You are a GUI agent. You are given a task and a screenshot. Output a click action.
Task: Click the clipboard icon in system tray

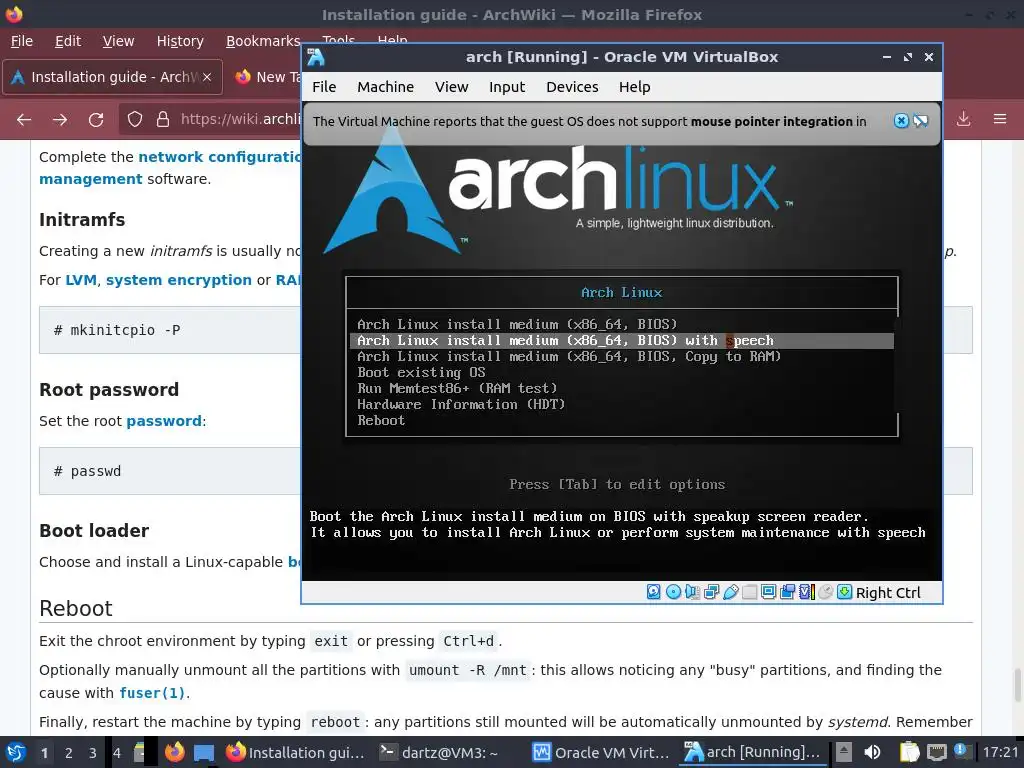[x=909, y=752]
